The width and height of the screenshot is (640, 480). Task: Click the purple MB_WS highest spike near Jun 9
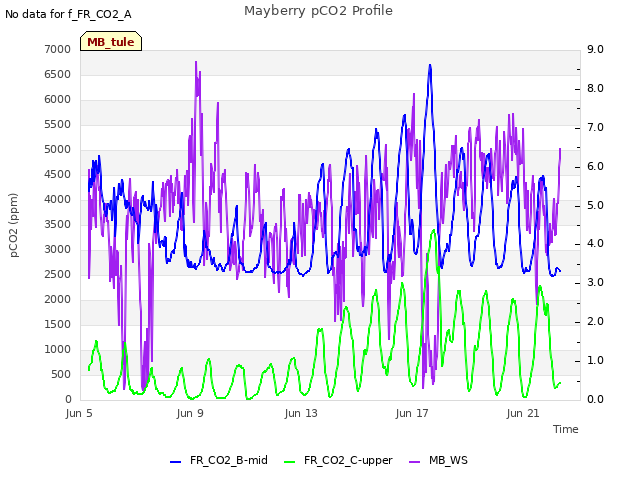pos(196,62)
